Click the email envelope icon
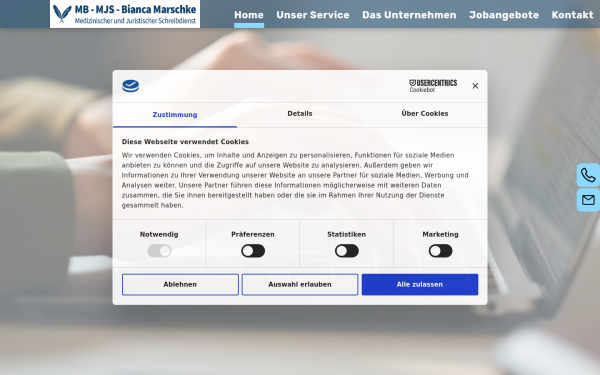The width and height of the screenshot is (600, 375). (588, 200)
